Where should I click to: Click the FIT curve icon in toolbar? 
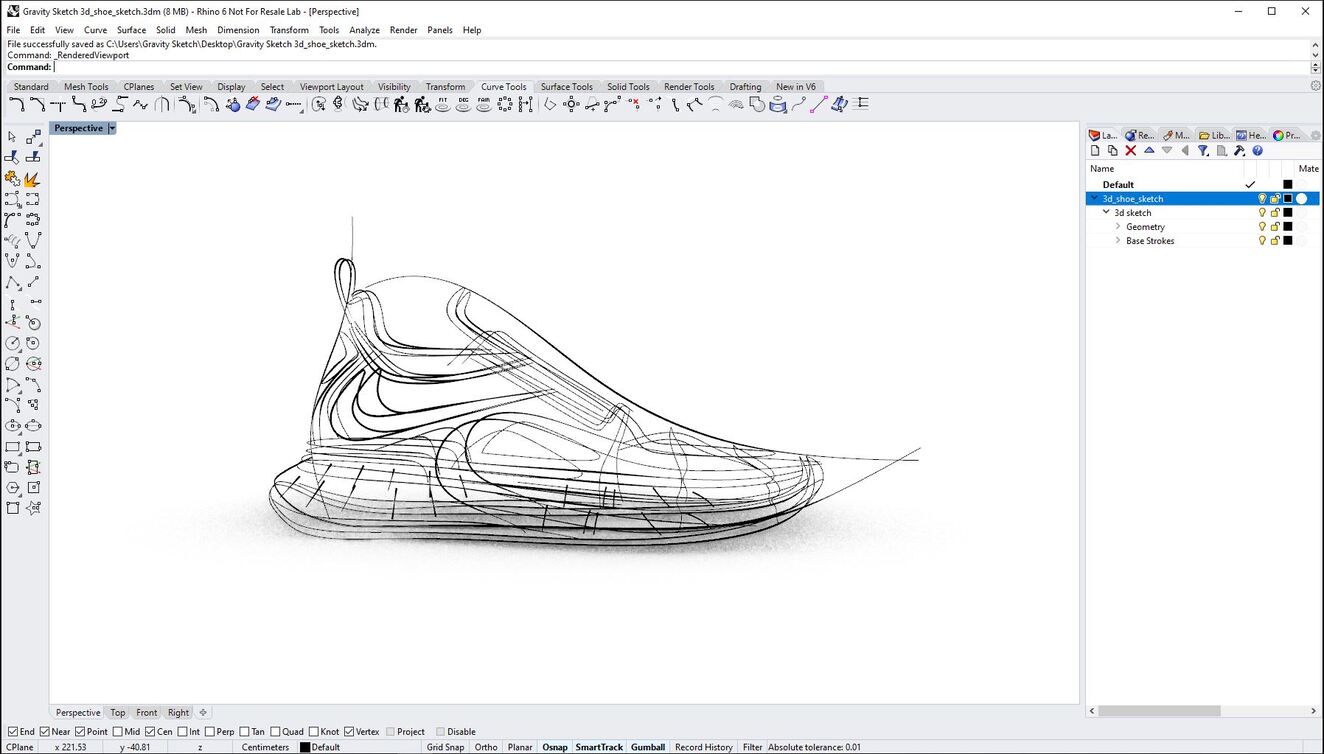pyautogui.click(x=443, y=104)
